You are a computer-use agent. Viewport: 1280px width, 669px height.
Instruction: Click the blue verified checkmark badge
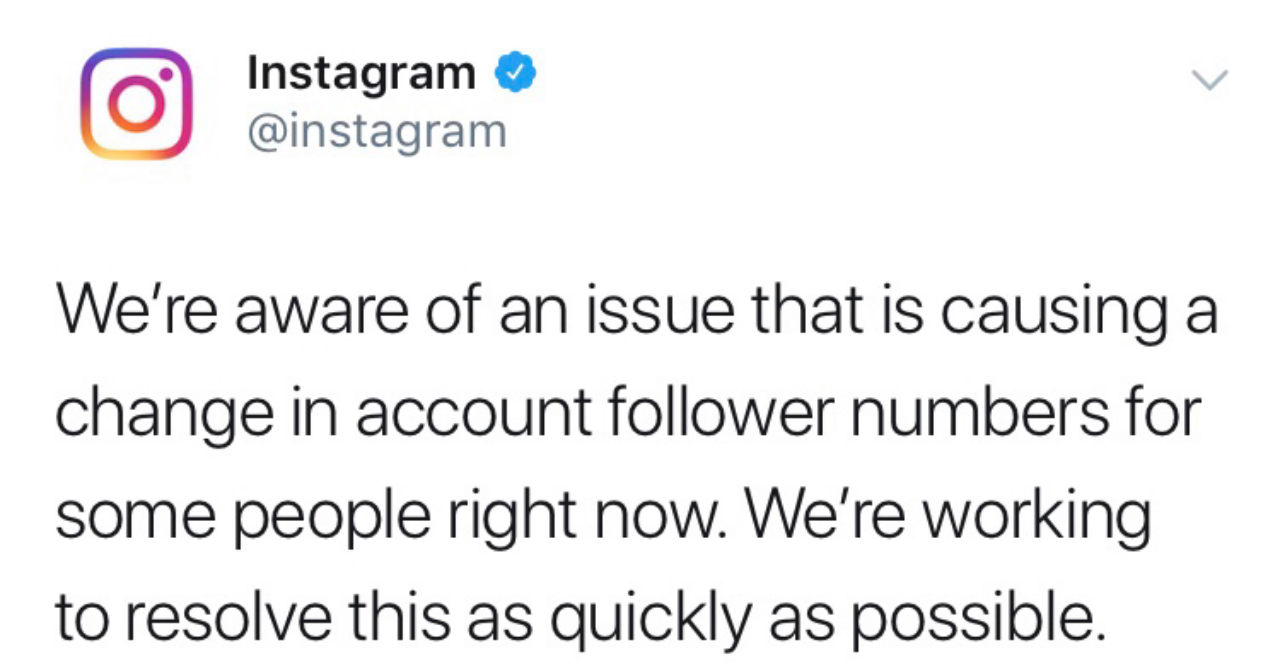pyautogui.click(x=516, y=75)
